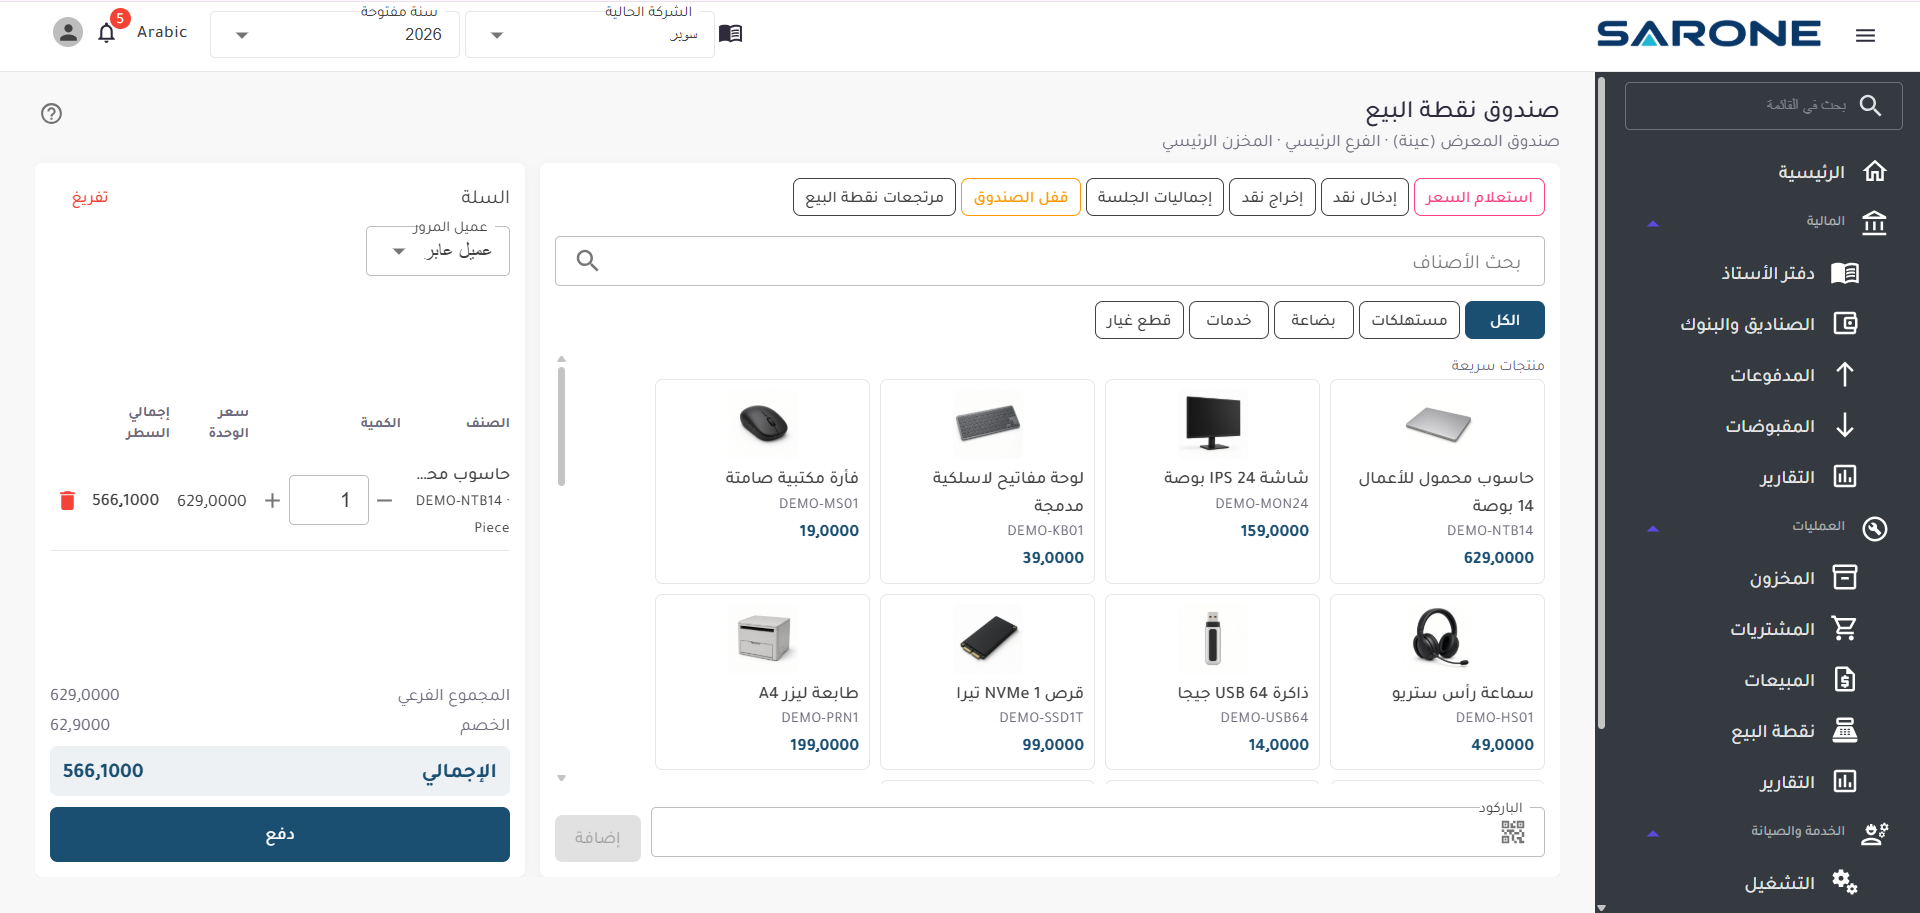Toggle the hamburger menu beside SARONE logo
The height and width of the screenshot is (913, 1920).
click(1865, 35)
